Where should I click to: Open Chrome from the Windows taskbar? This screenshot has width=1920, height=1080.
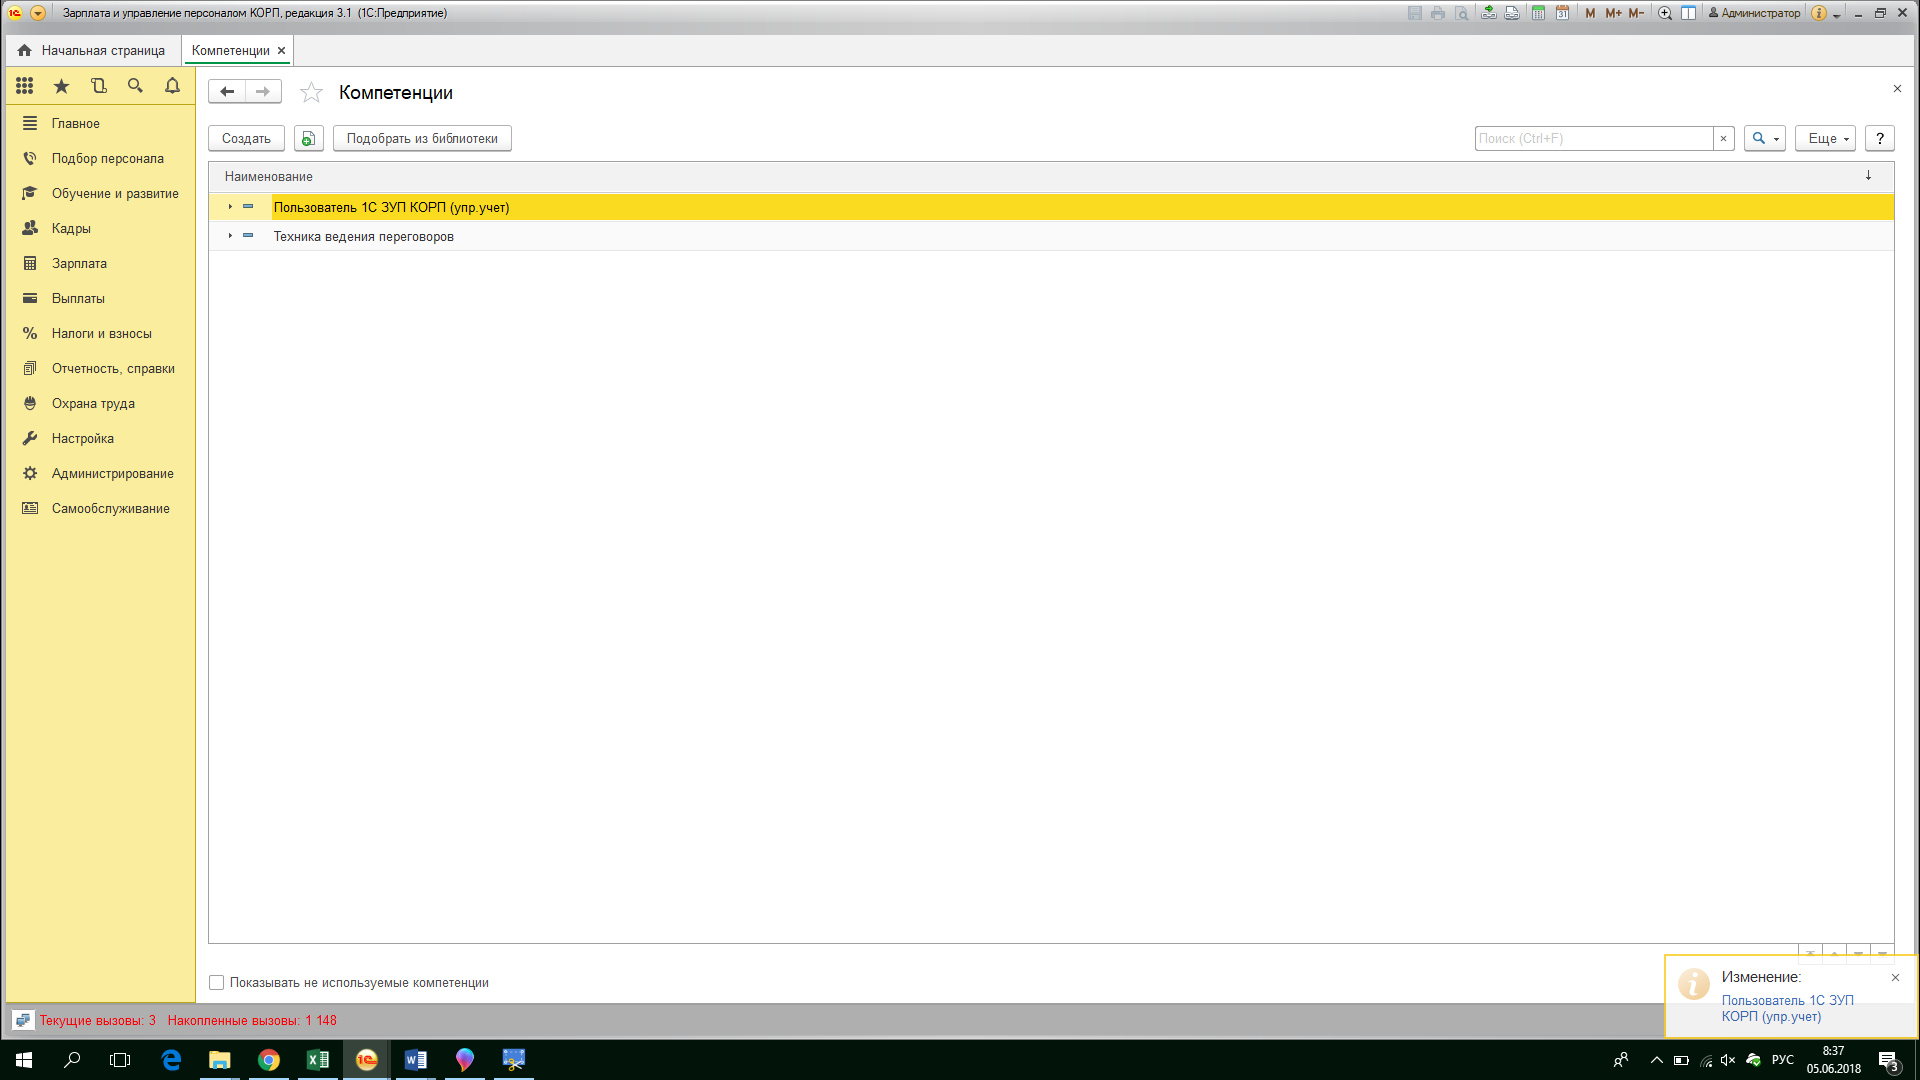268,1060
